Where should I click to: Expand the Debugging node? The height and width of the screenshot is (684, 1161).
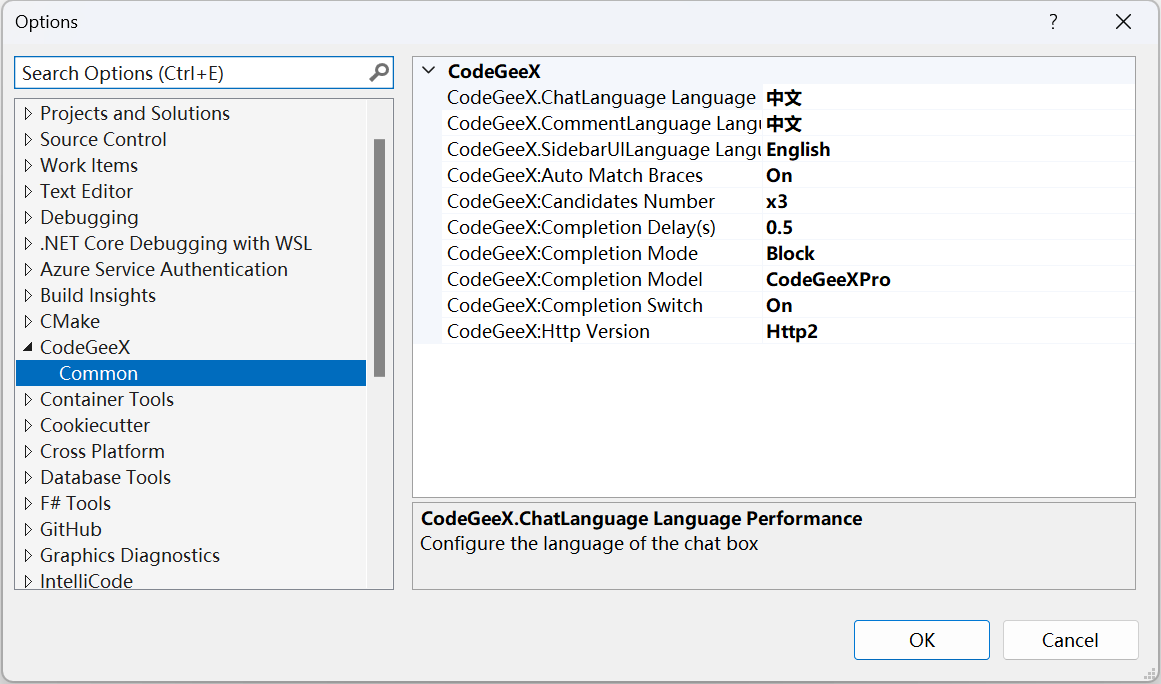click(28, 218)
